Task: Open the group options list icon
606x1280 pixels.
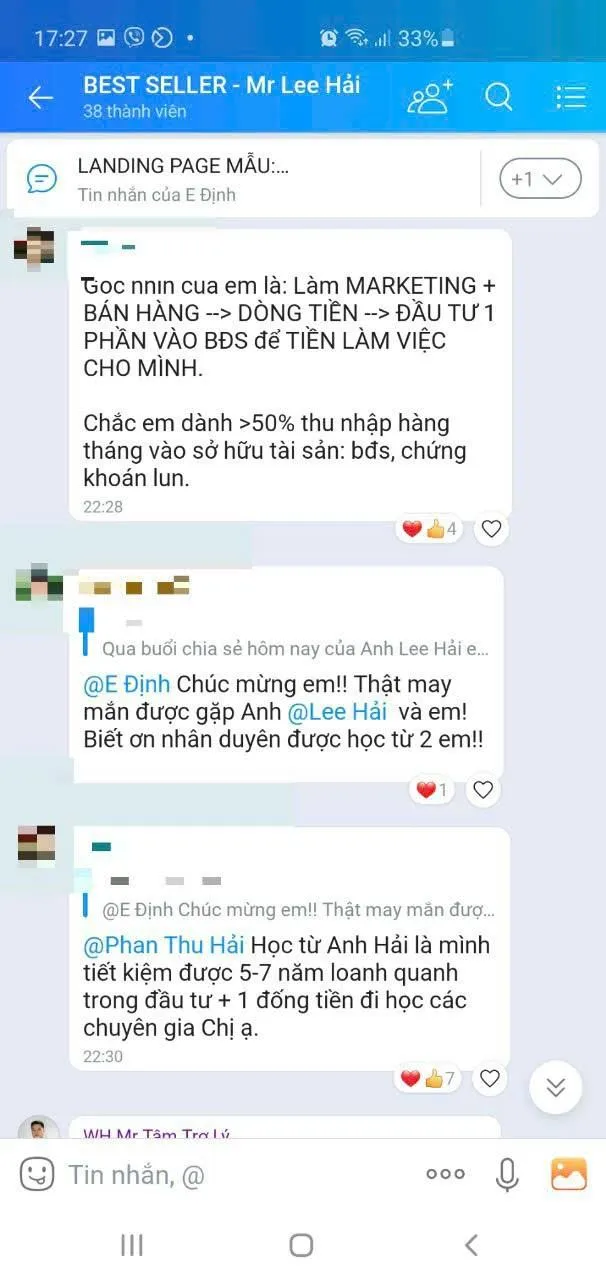Action: click(x=571, y=97)
